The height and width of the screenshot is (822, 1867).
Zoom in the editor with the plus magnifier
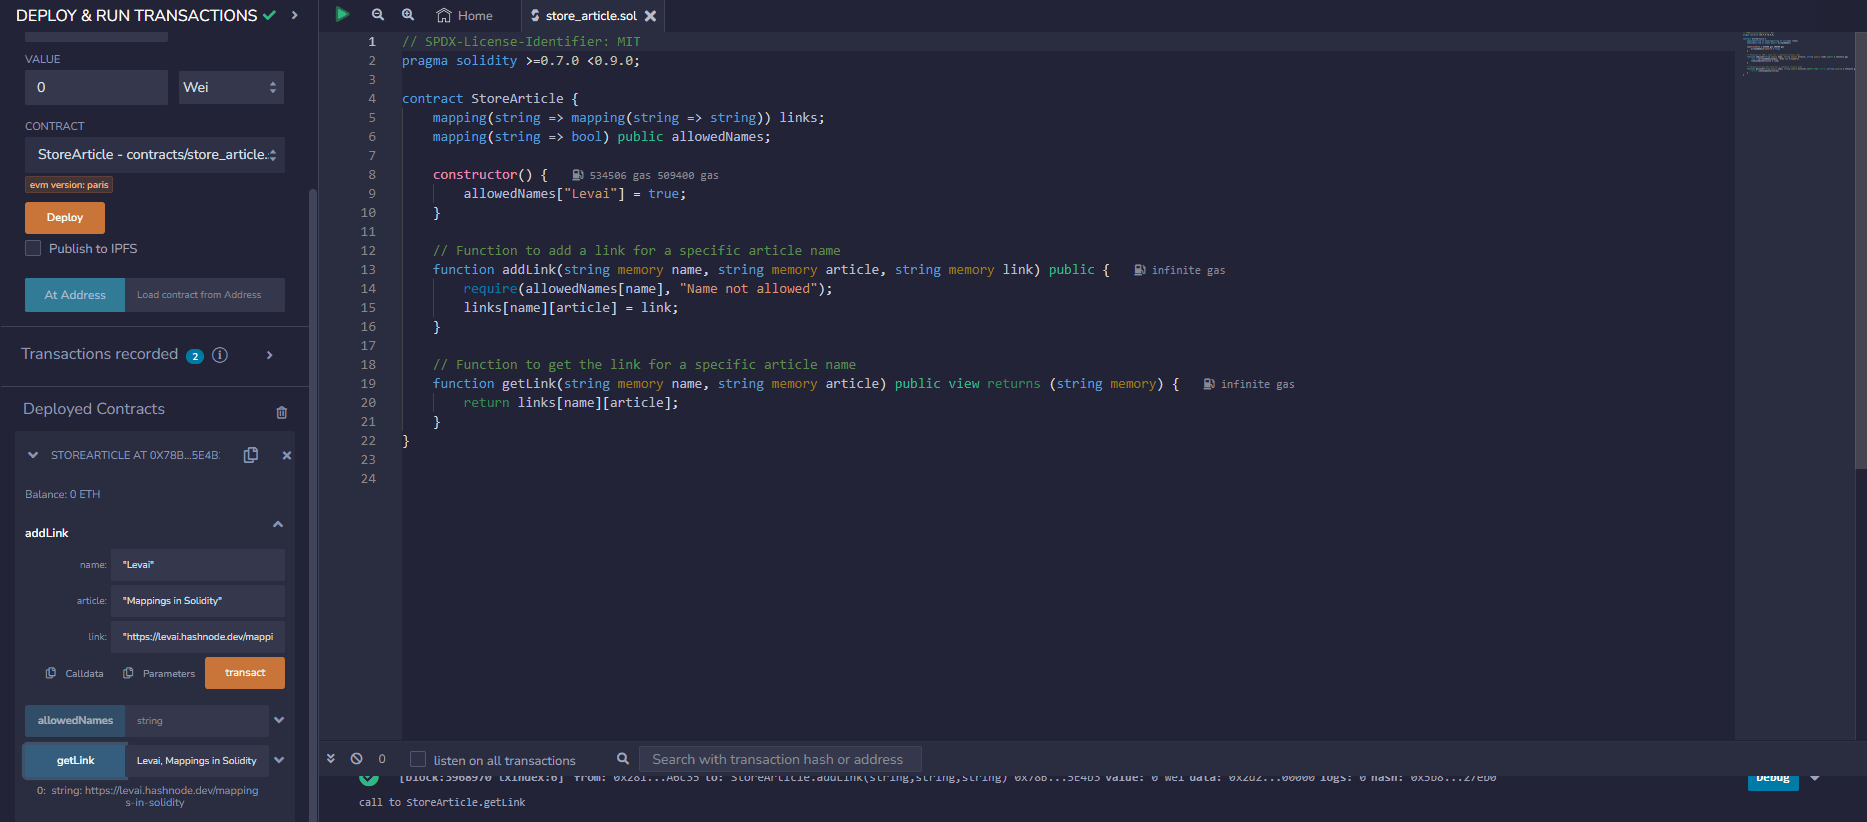click(x=408, y=15)
